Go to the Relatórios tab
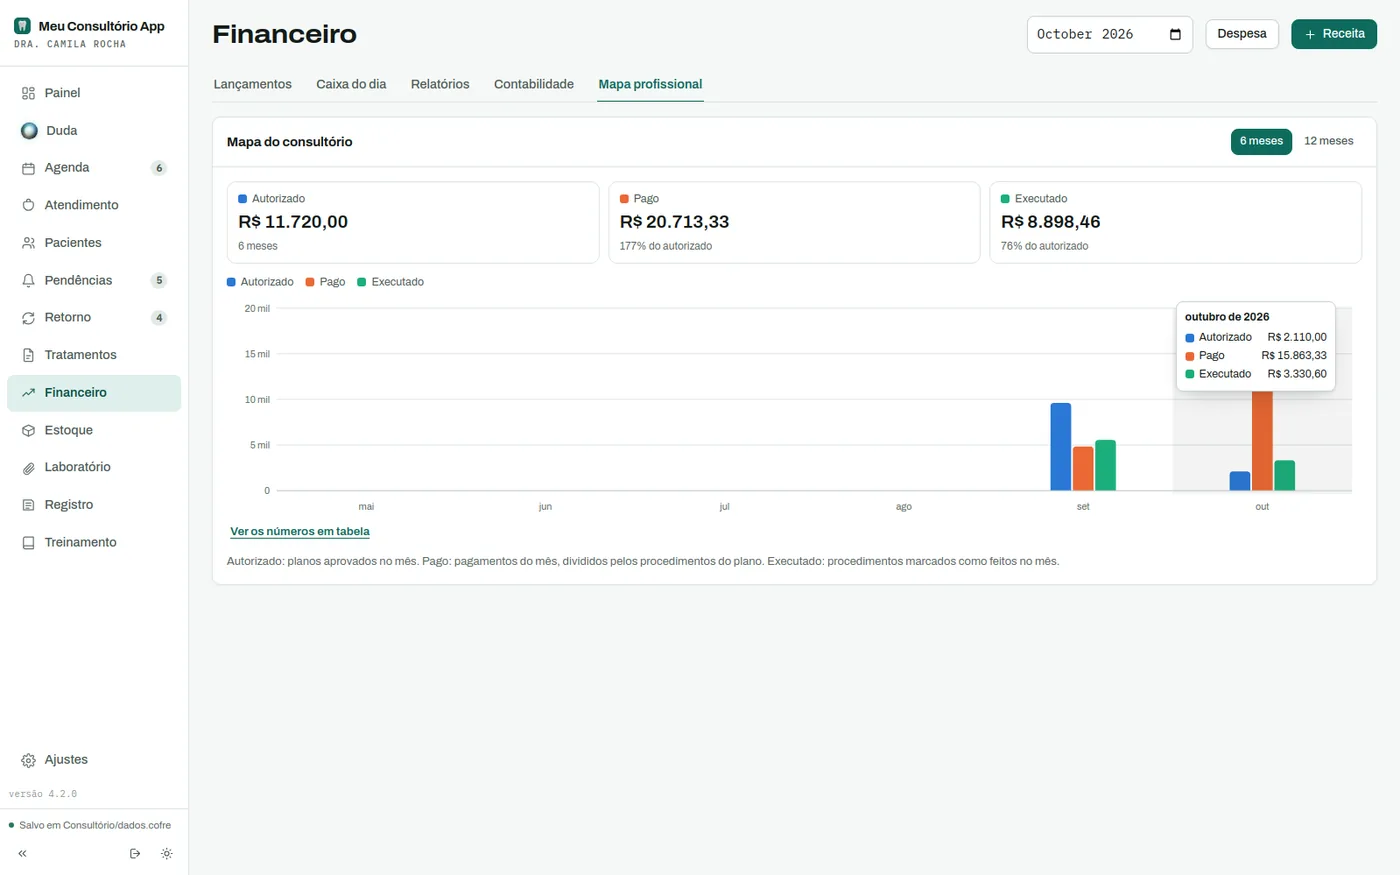 pos(440,84)
